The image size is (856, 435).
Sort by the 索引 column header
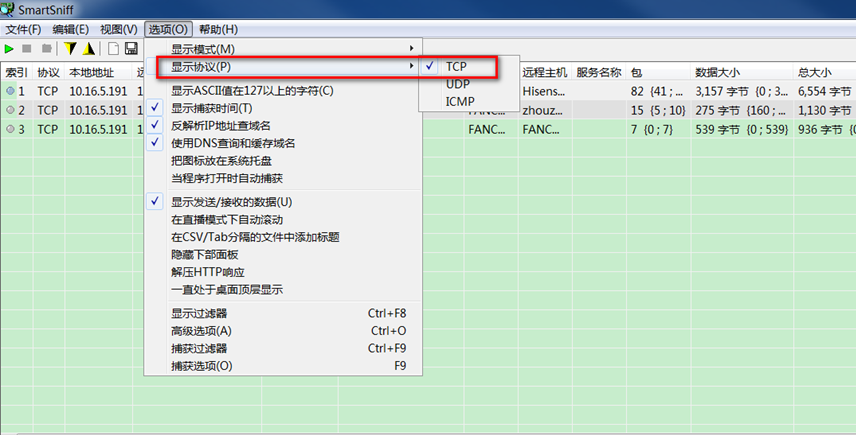pyautogui.click(x=16, y=72)
